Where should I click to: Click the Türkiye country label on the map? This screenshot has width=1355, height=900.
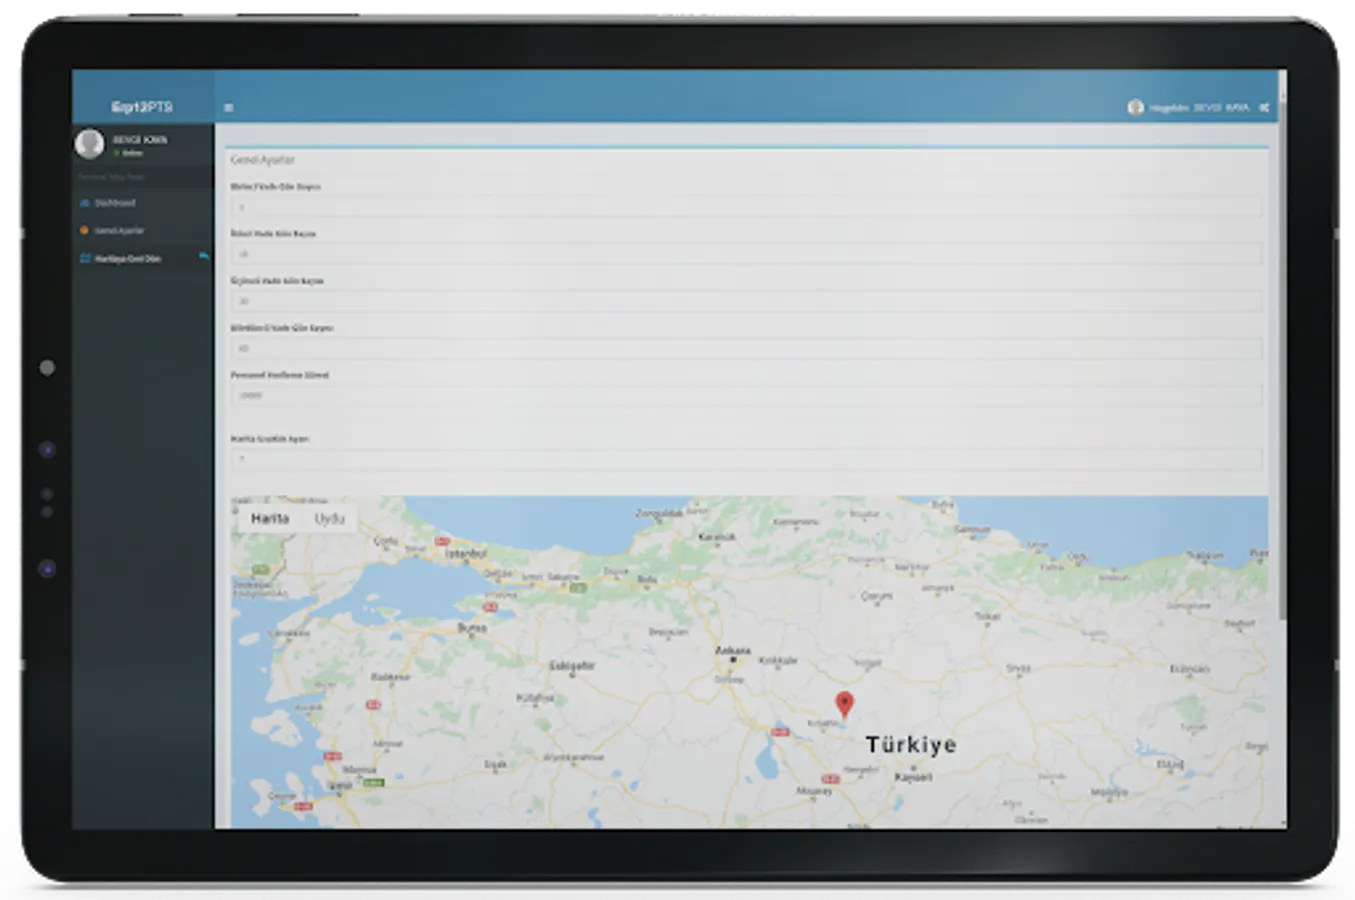pyautogui.click(x=911, y=745)
